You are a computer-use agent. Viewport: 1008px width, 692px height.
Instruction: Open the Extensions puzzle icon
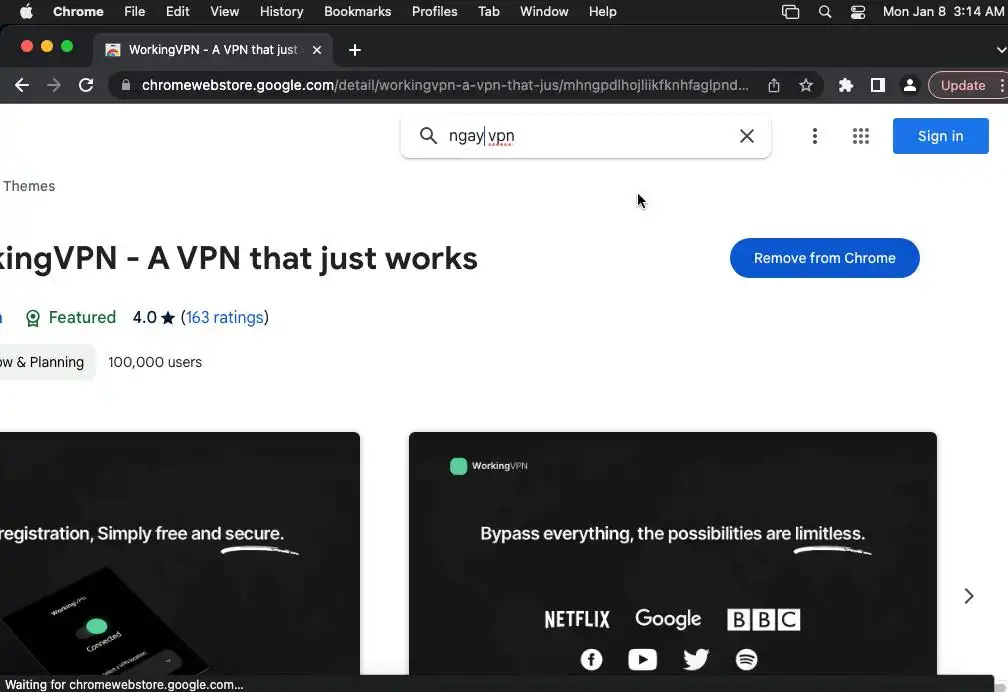click(846, 85)
